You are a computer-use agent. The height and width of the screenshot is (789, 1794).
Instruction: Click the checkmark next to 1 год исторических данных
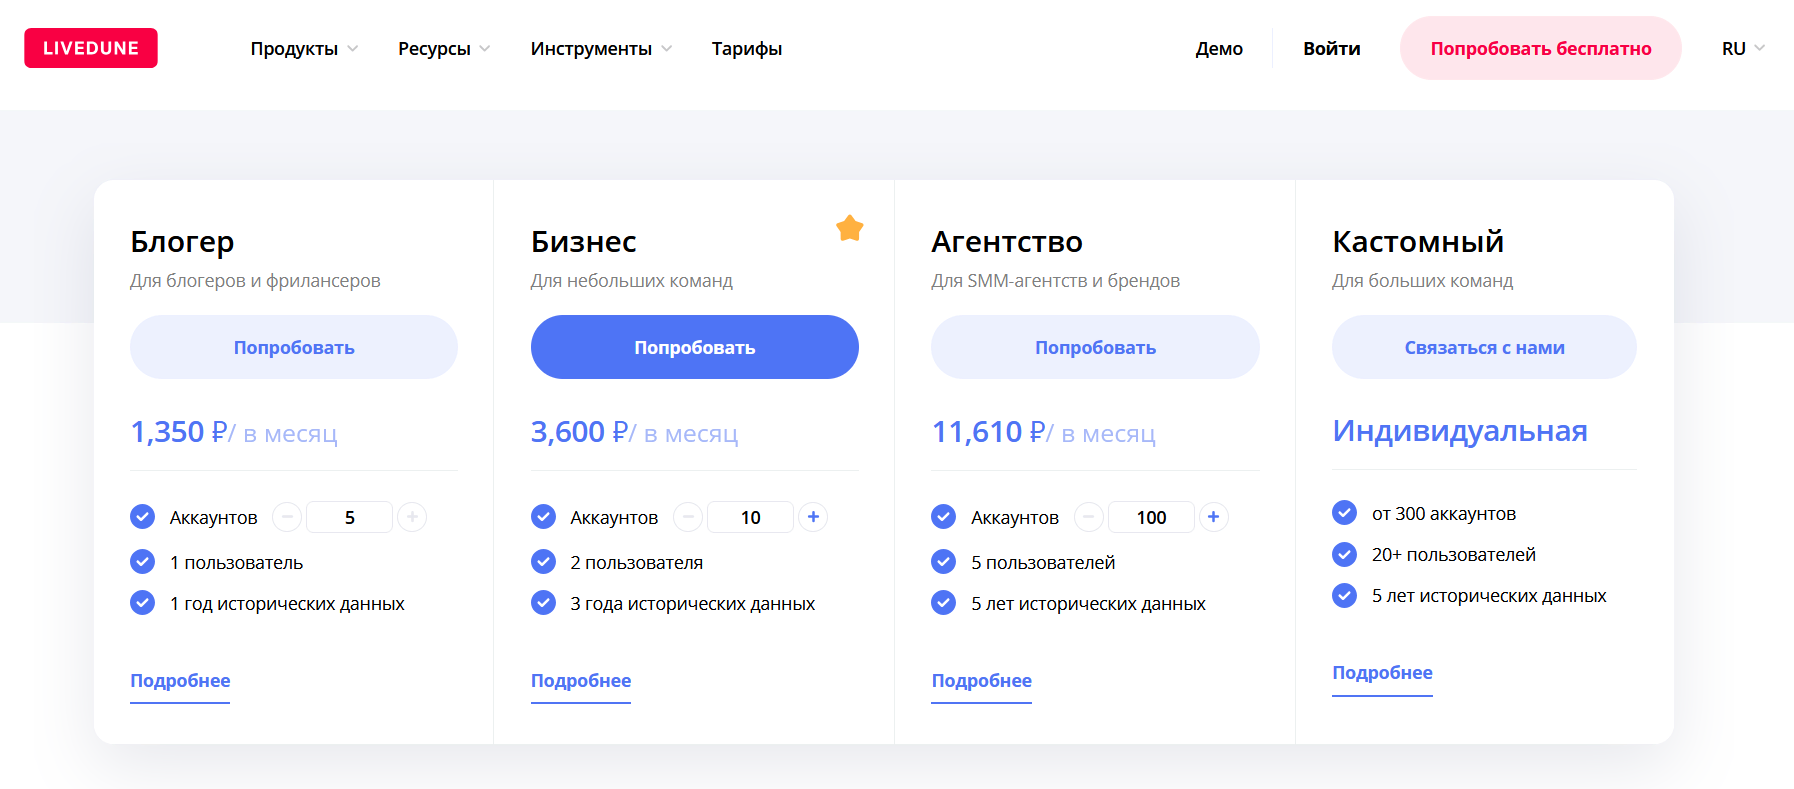pos(143,603)
